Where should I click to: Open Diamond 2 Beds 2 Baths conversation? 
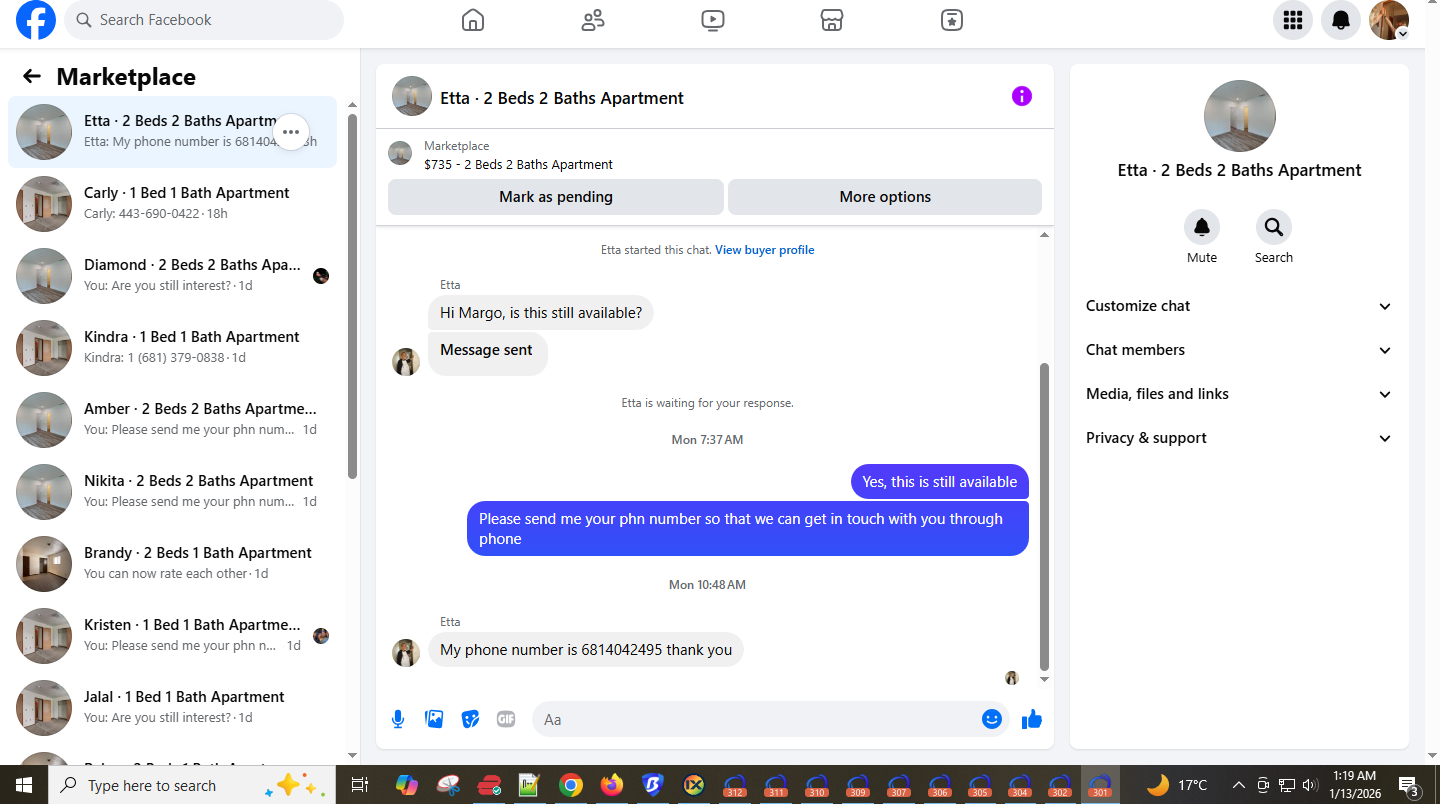(x=172, y=276)
